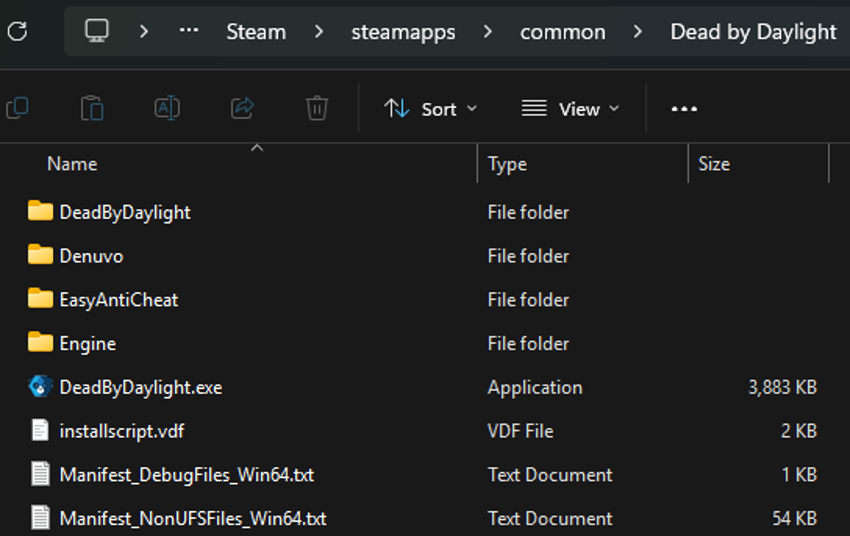Click the Engine folder name
The image size is (850, 536).
coord(88,344)
